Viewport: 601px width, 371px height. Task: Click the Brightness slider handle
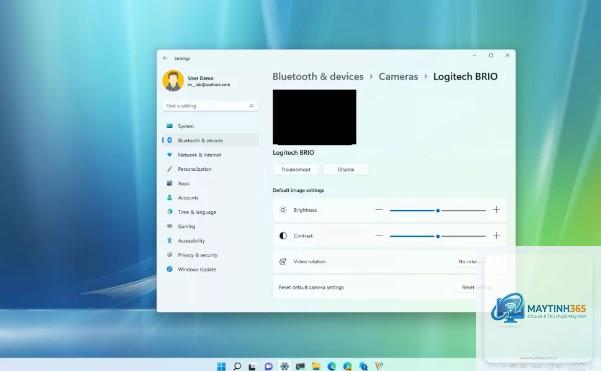click(438, 210)
